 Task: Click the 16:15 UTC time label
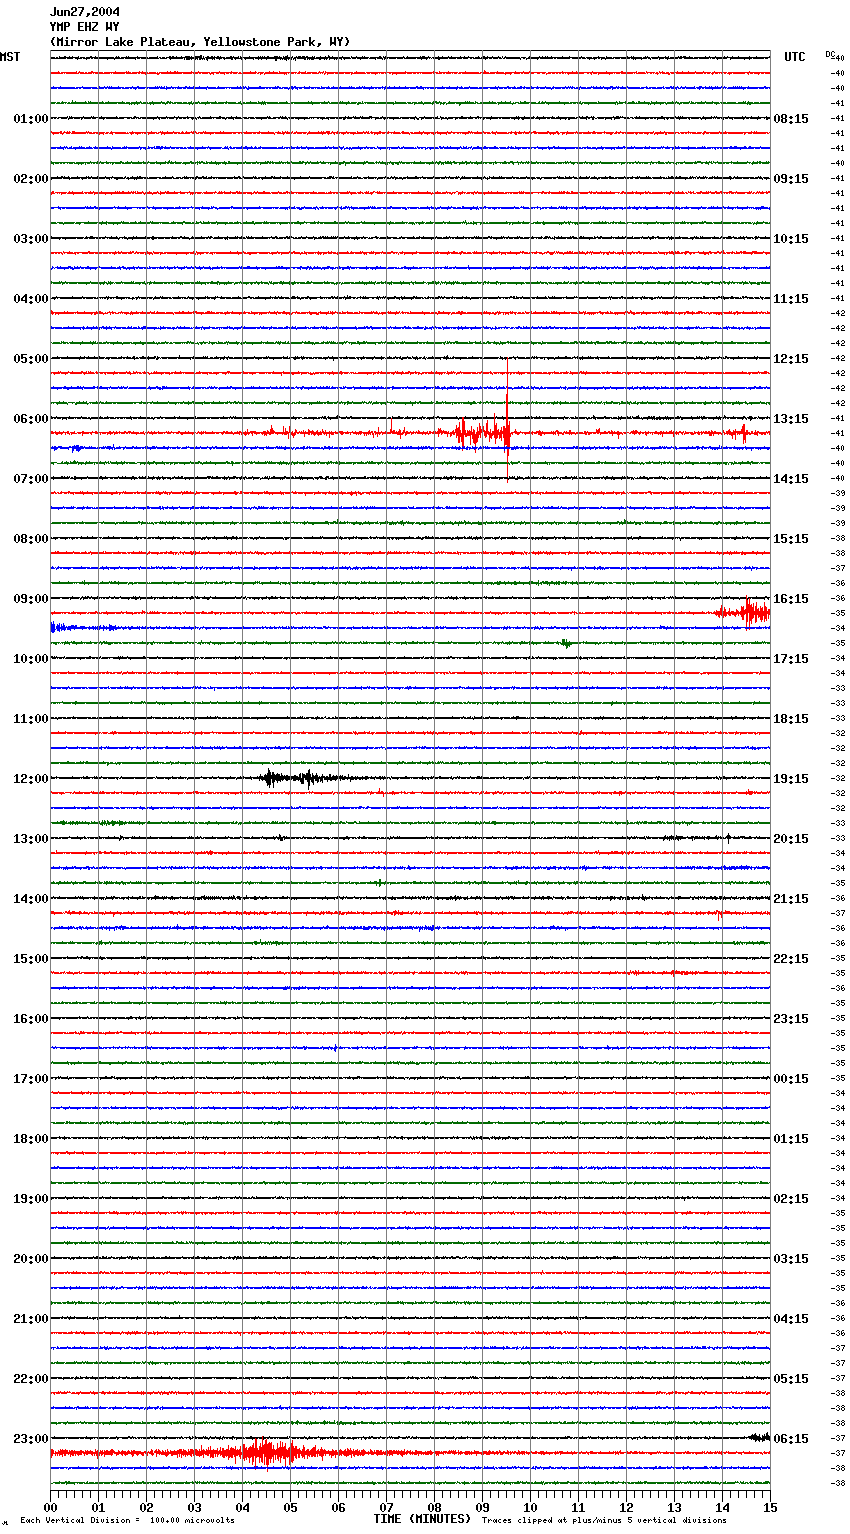(x=791, y=599)
